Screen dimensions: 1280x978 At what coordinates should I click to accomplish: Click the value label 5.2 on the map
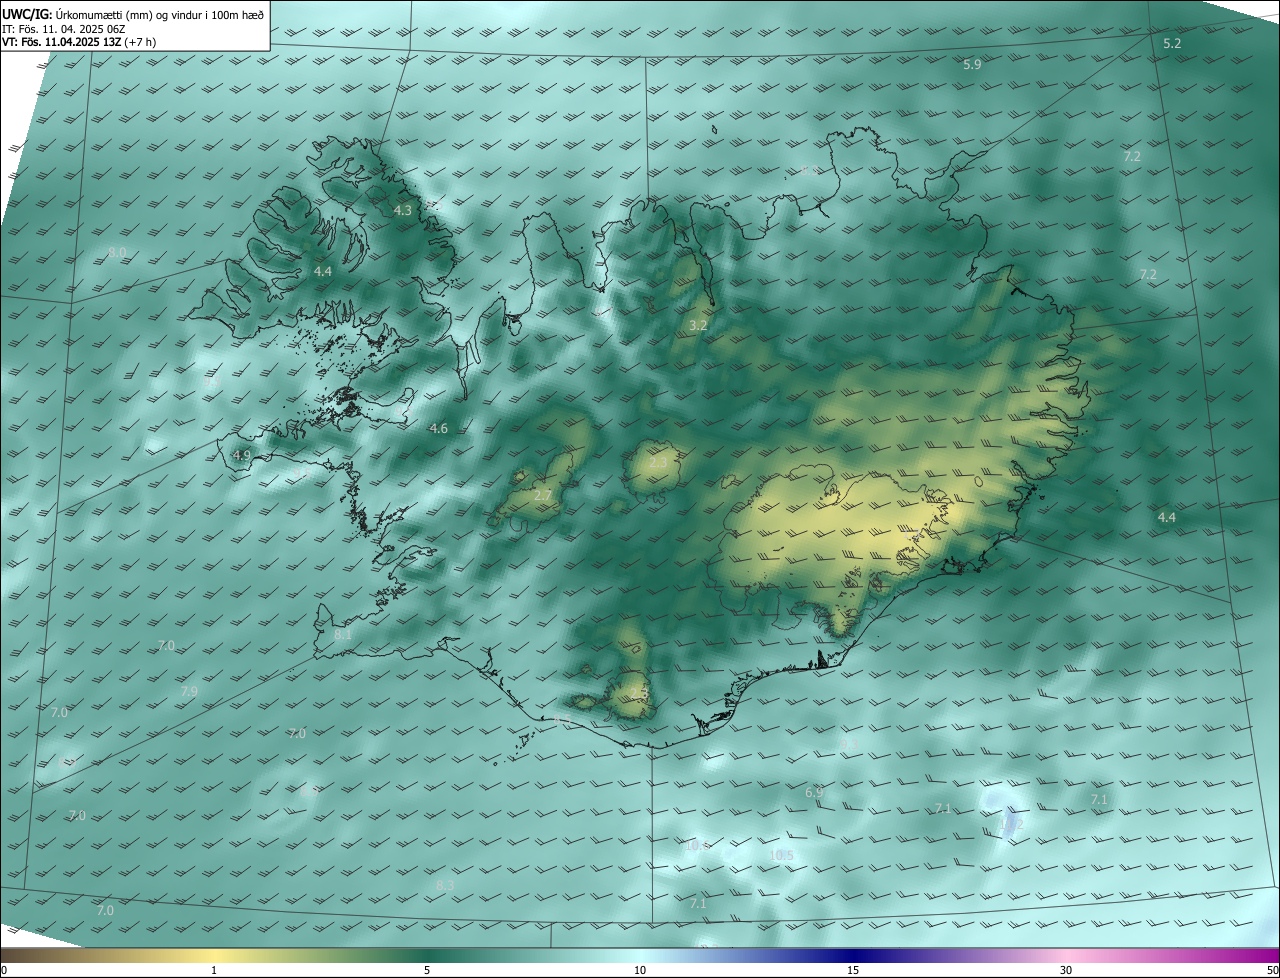(1173, 44)
